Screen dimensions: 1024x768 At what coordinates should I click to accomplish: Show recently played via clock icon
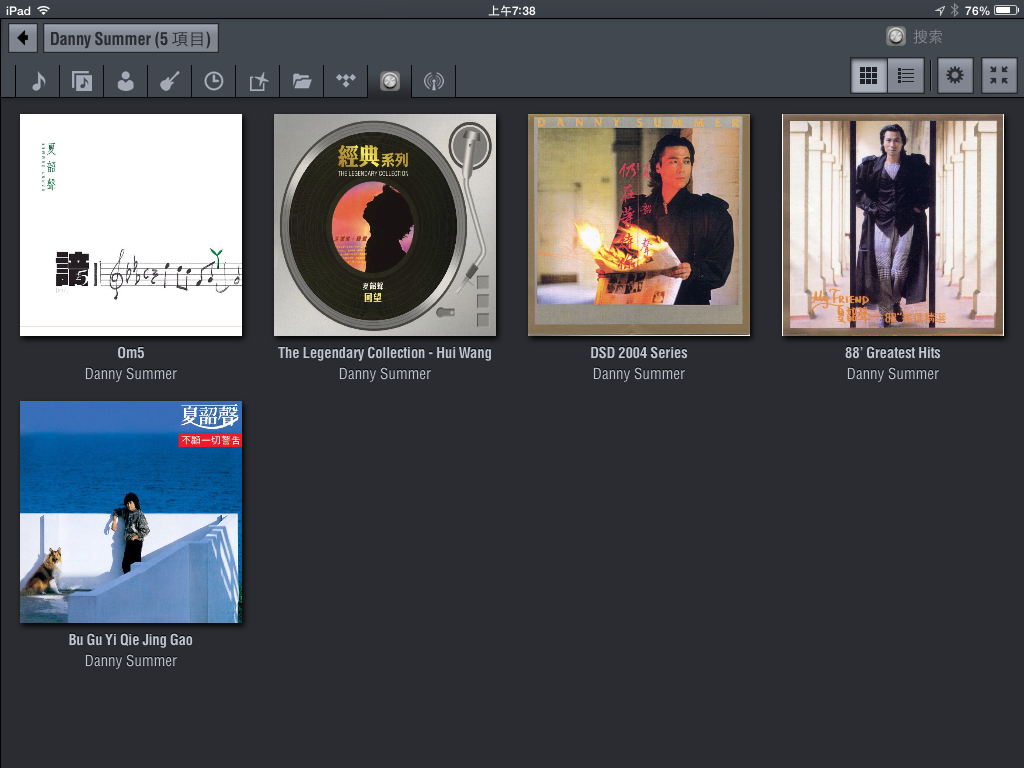click(213, 81)
